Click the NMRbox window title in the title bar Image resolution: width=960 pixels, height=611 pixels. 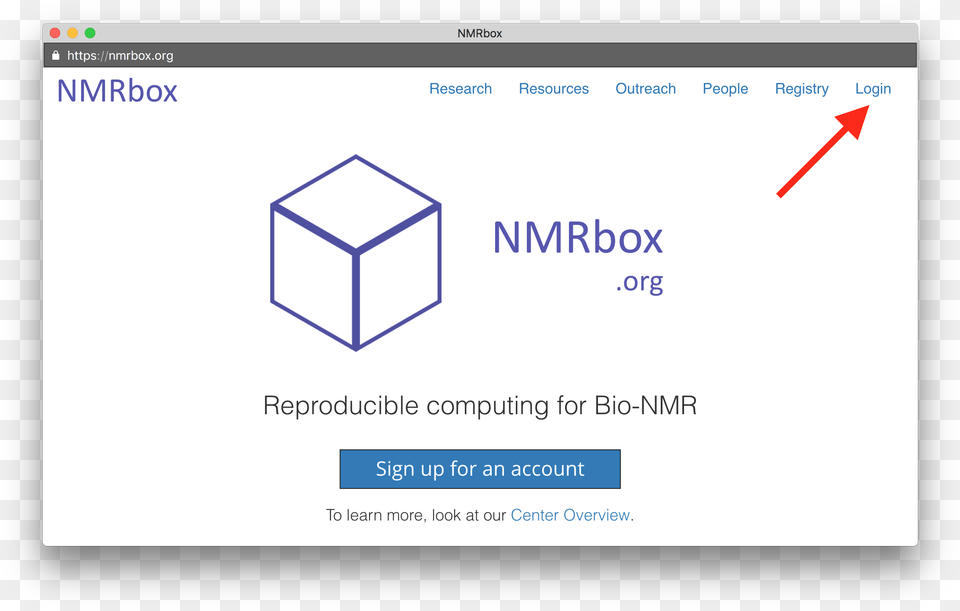(480, 33)
